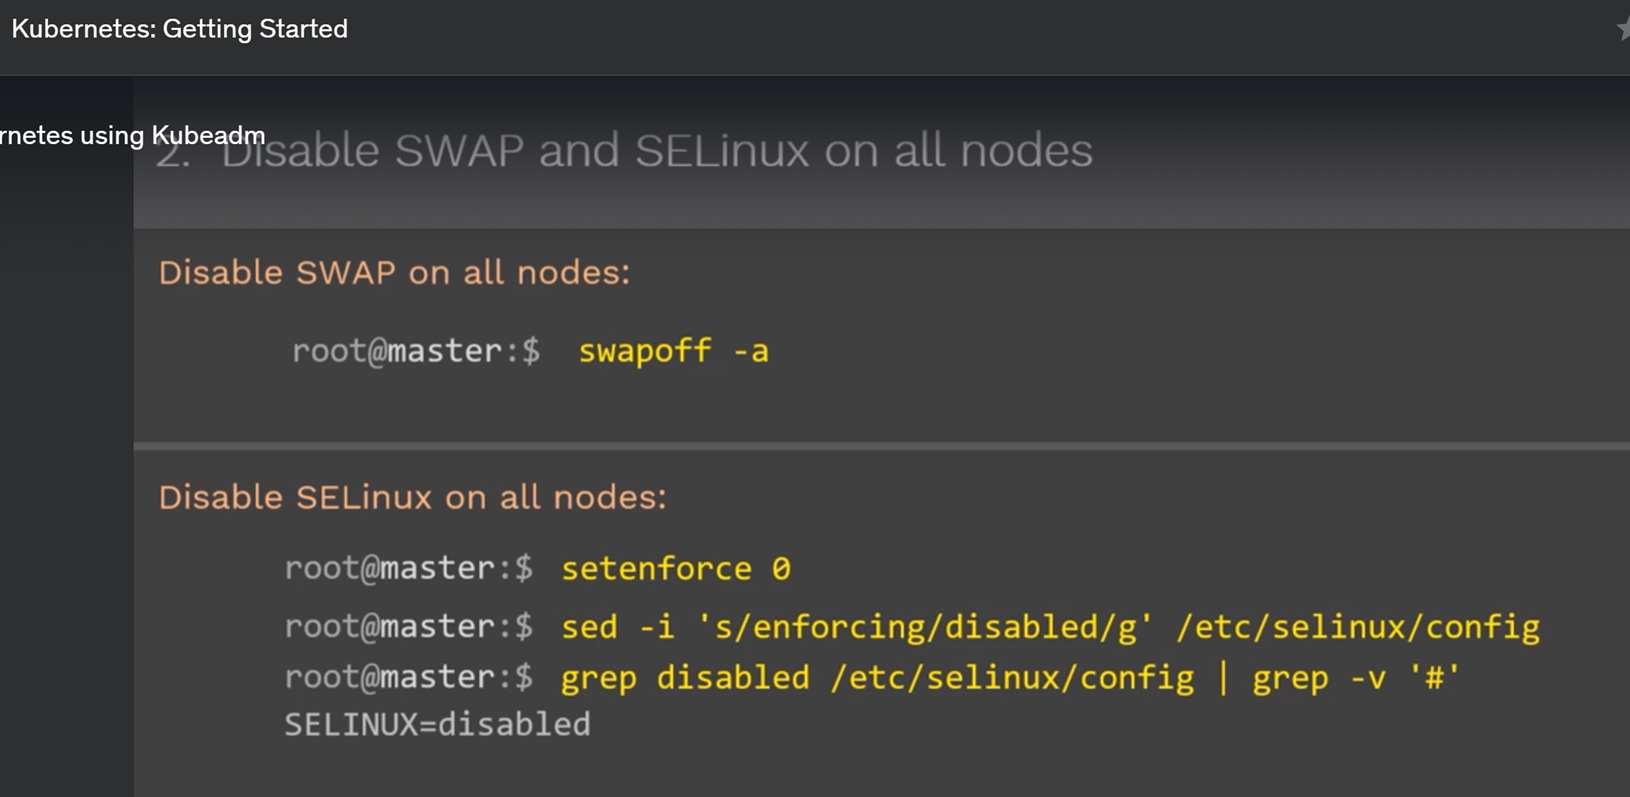Select the 'Disable SWAP on all nodes:' heading

pos(394,273)
